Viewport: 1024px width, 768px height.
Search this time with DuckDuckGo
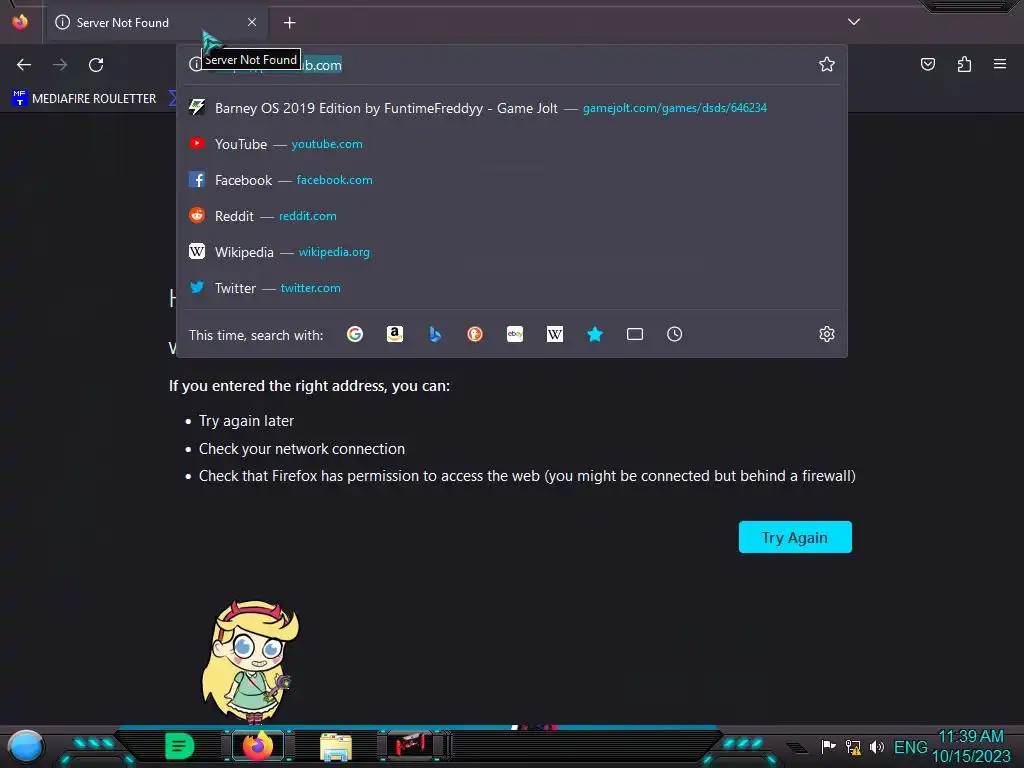(475, 334)
